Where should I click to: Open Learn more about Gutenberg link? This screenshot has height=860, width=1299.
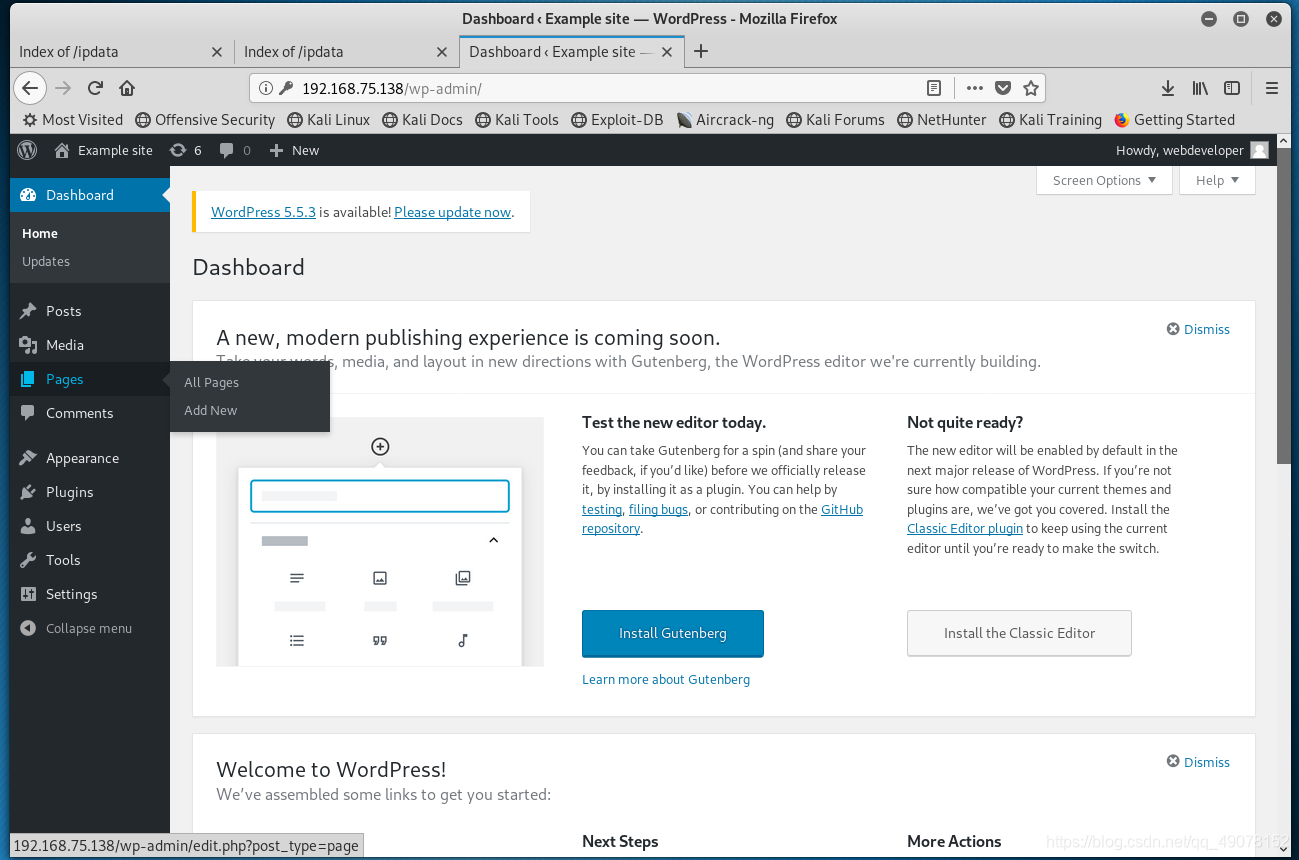(x=666, y=679)
